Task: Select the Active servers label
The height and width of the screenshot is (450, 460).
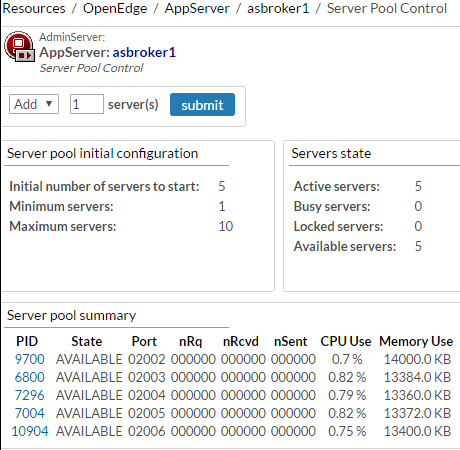Action: pos(337,186)
